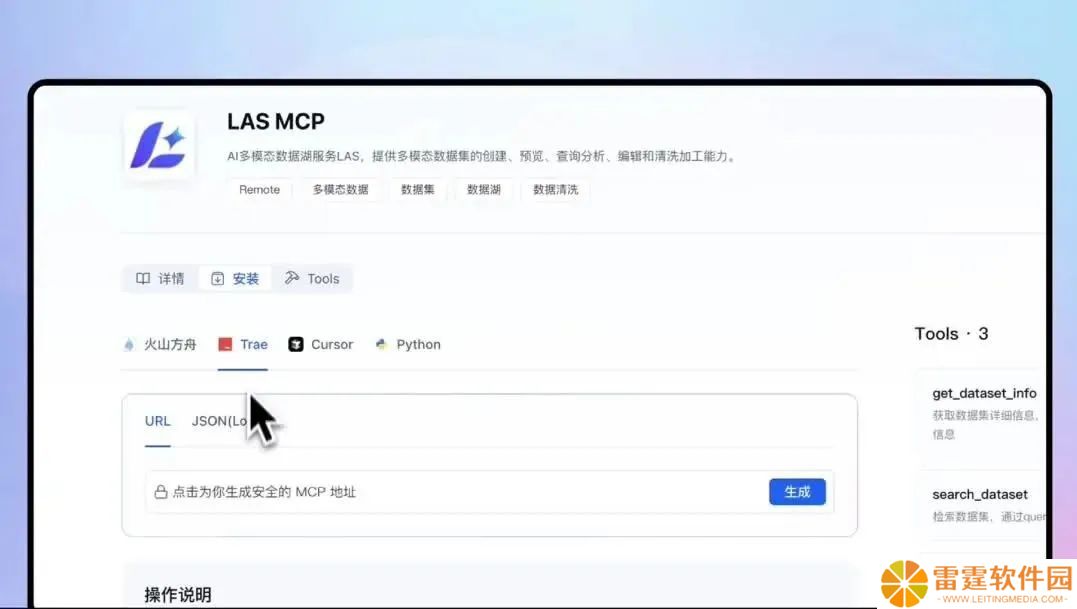Image resolution: width=1077 pixels, height=609 pixels.
Task: Select the Python install tab
Action: [x=408, y=345]
